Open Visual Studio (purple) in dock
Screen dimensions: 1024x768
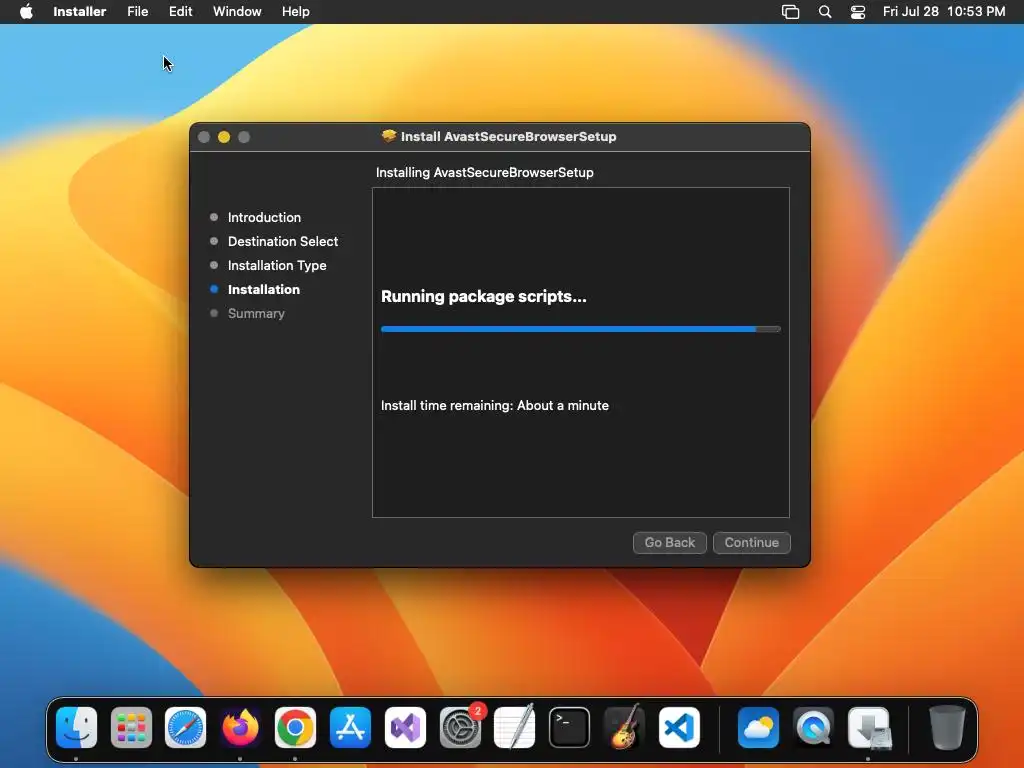[x=405, y=727]
